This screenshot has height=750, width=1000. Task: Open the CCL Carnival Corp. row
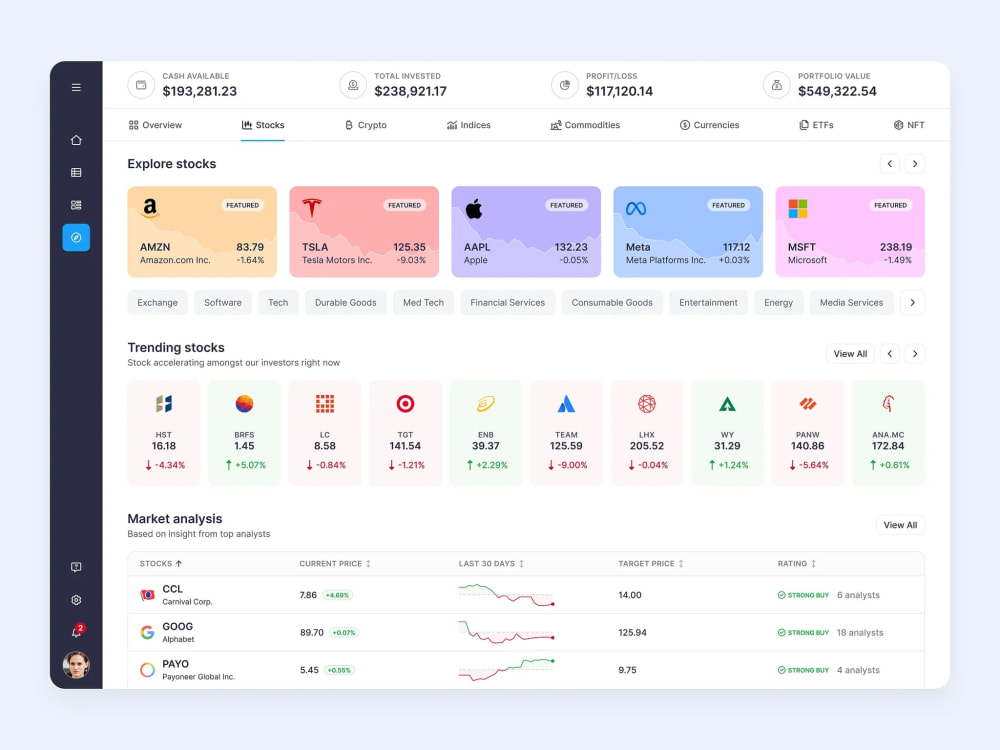pyautogui.click(x=526, y=595)
